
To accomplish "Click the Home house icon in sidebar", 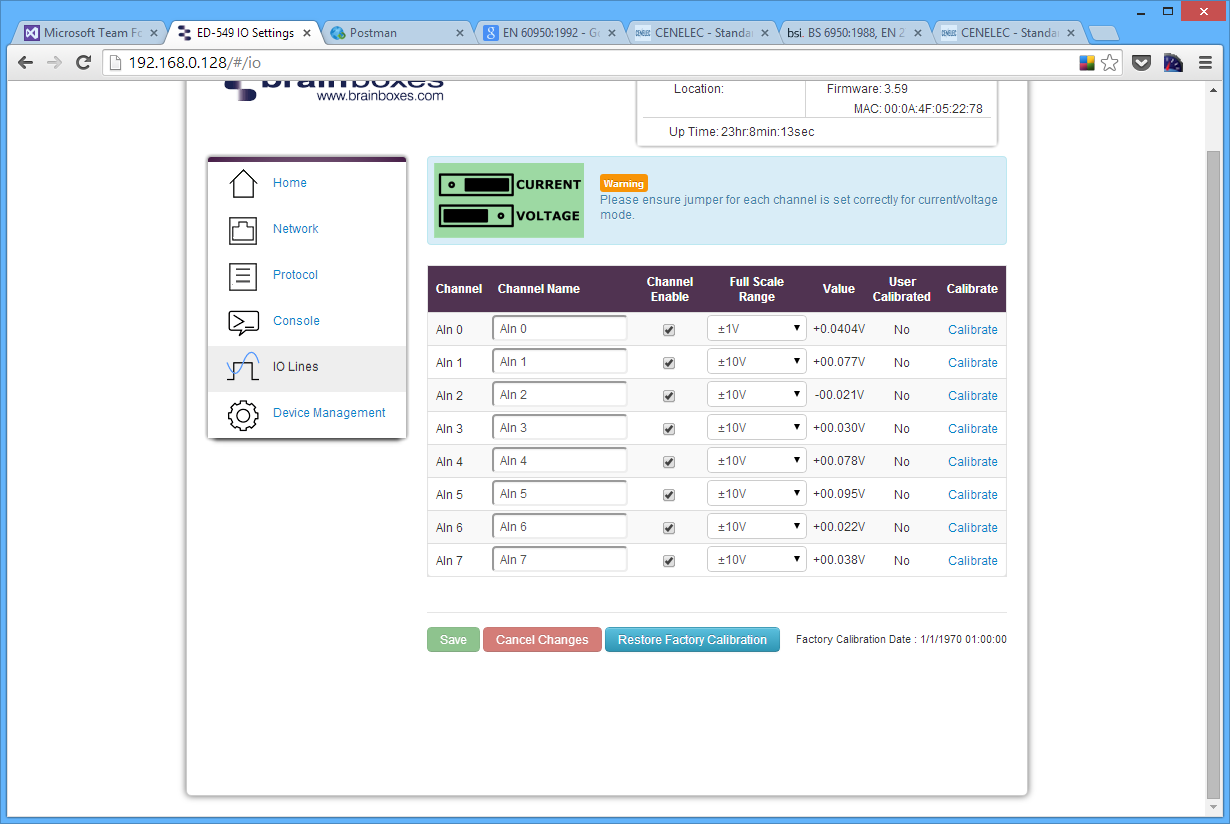I will pyautogui.click(x=243, y=184).
